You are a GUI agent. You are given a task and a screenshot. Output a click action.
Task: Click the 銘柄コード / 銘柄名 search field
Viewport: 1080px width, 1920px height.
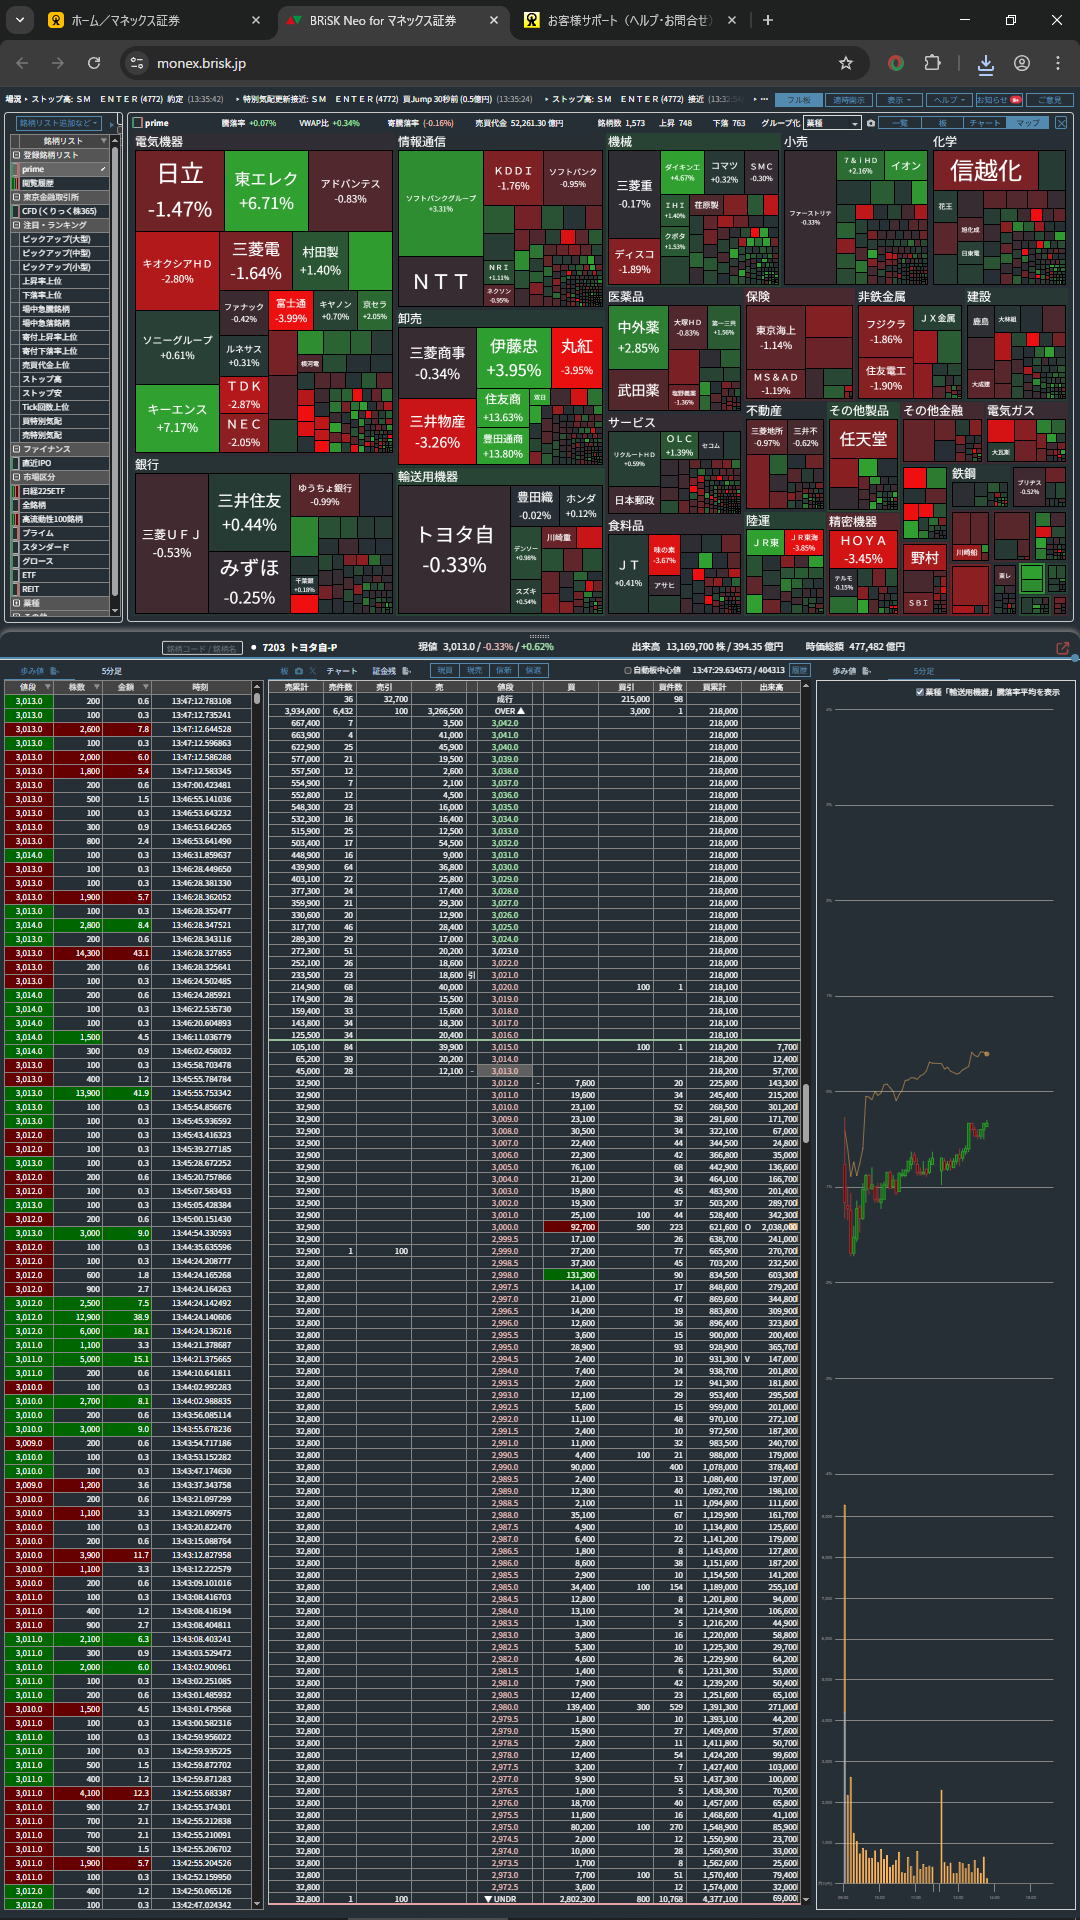[x=202, y=648]
